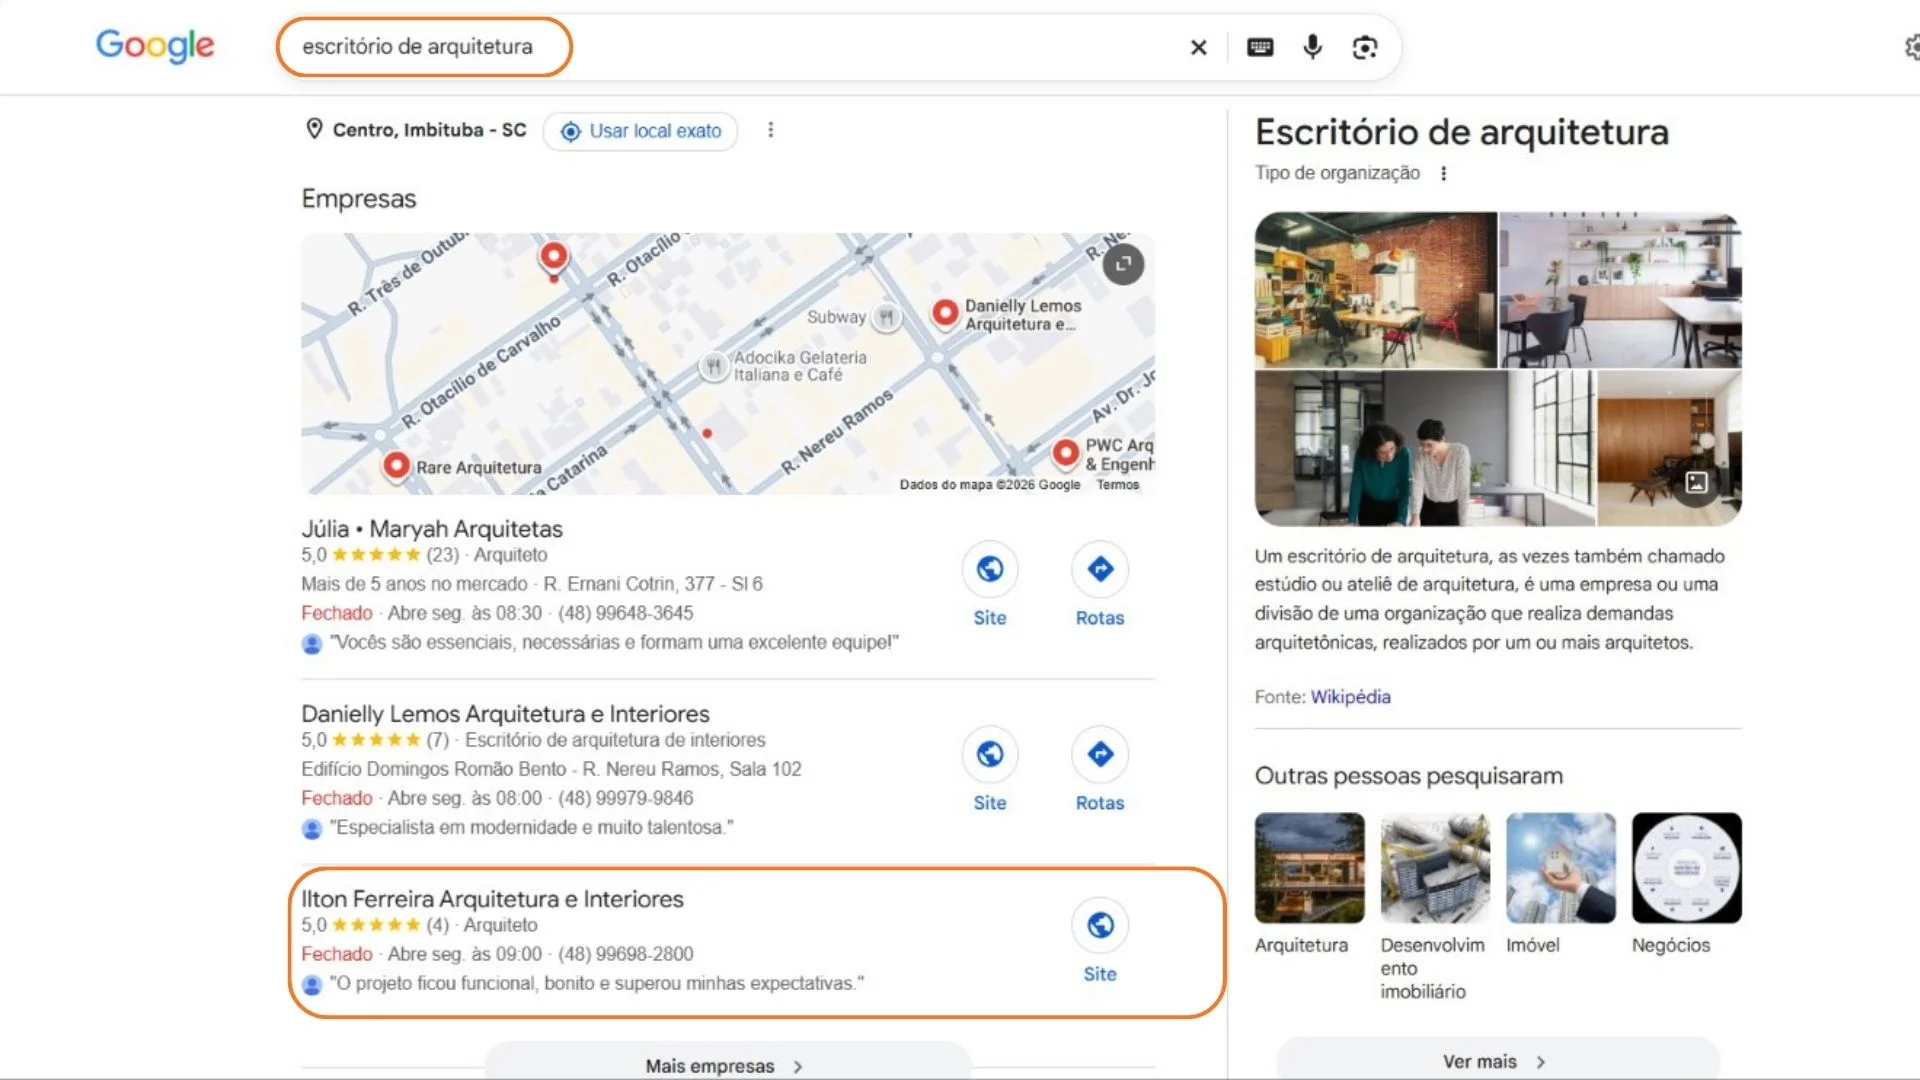Open Júlia • Maryah Arquitetas listing
The width and height of the screenshot is (1920, 1080).
432,529
